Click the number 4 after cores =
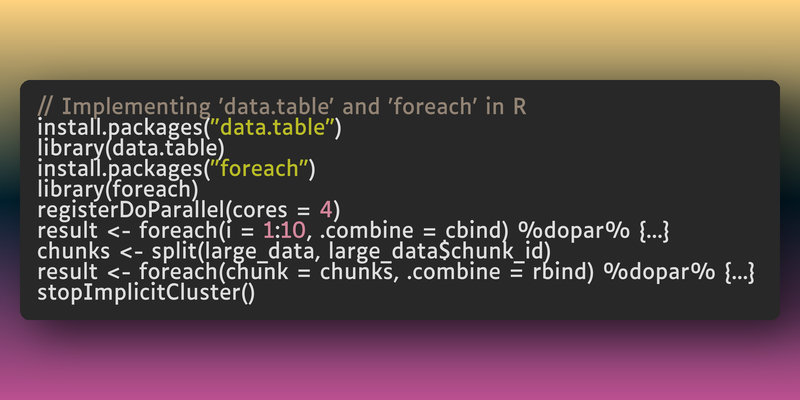The image size is (800, 400). [x=326, y=210]
